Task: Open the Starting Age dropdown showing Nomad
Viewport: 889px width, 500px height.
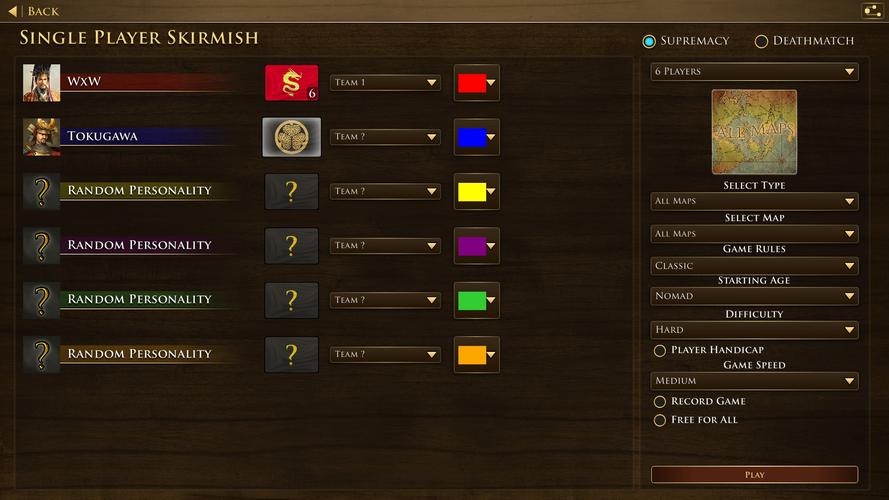Action: pos(754,296)
